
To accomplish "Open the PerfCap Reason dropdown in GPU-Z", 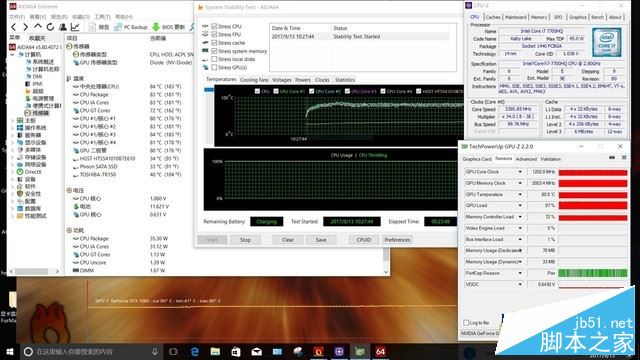I will (x=520, y=273).
